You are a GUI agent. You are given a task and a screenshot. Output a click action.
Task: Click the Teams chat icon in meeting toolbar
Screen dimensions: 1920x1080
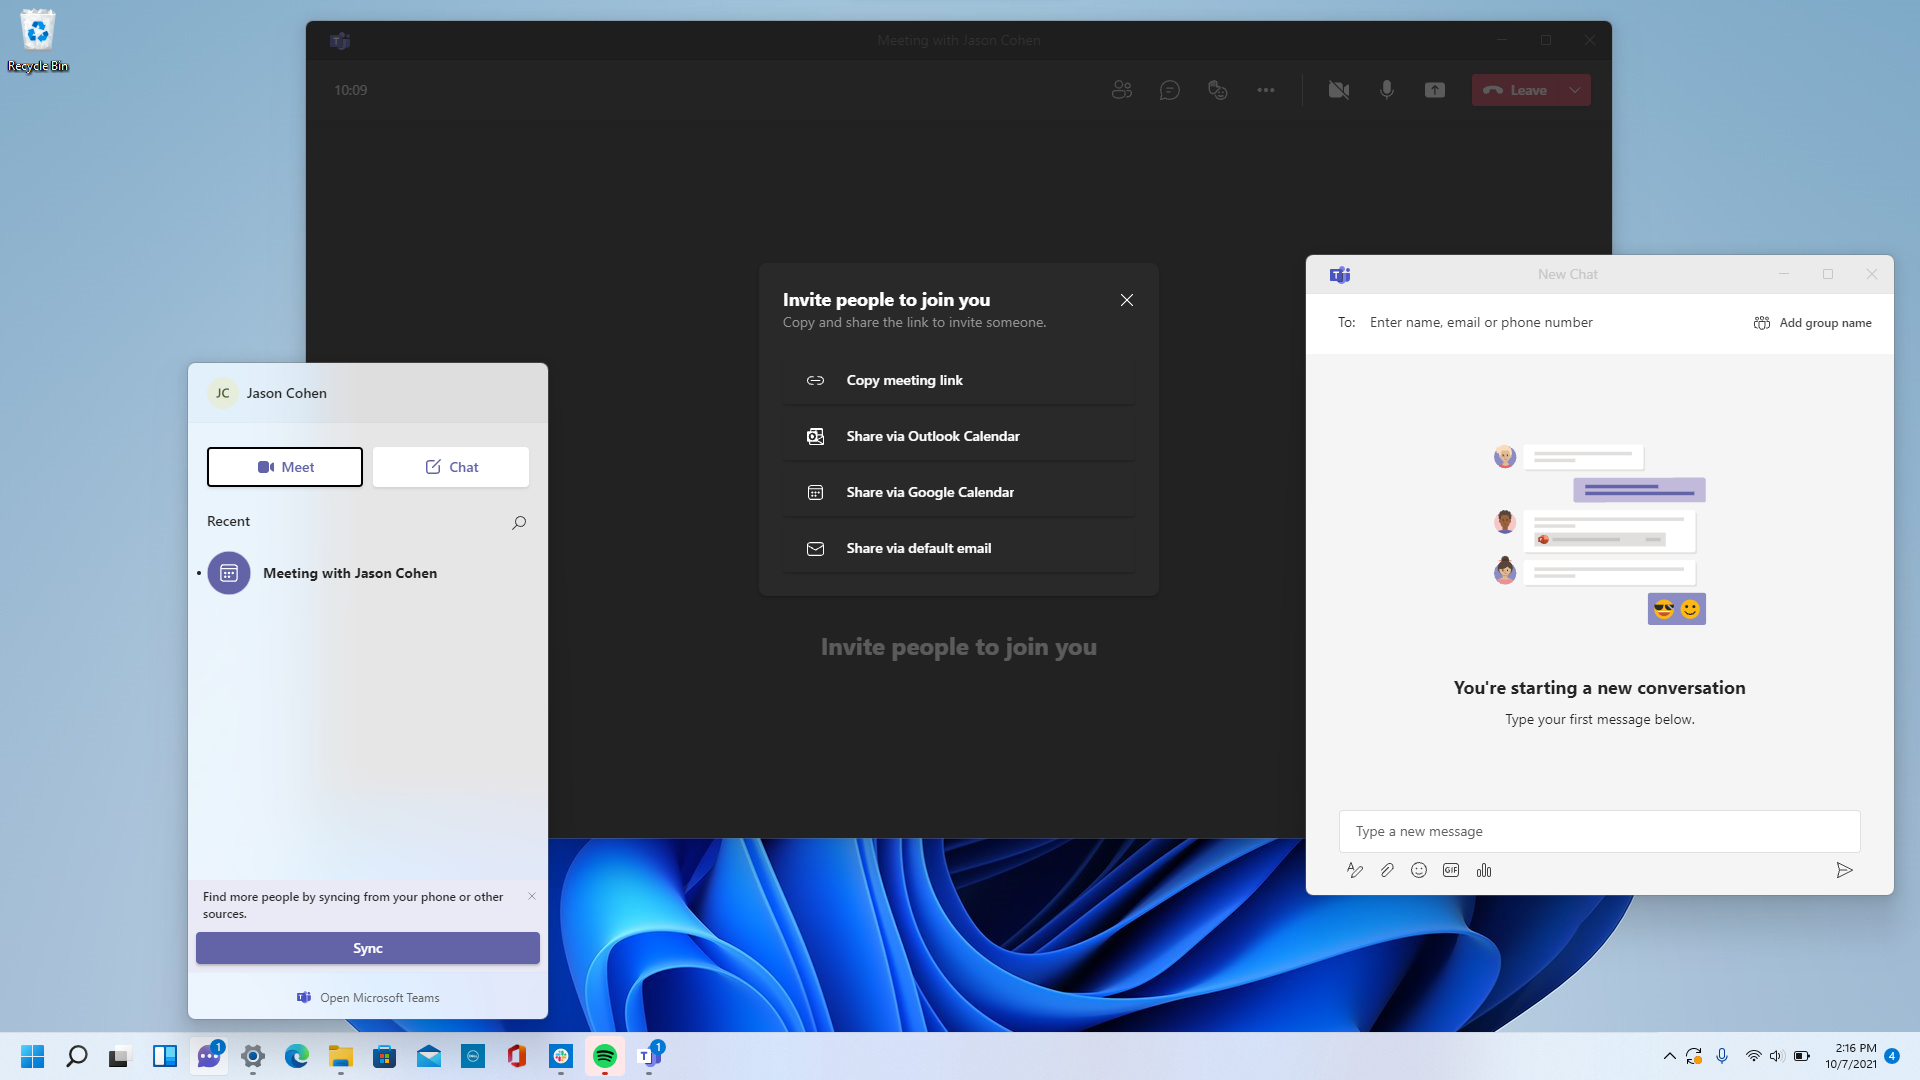coord(1168,90)
